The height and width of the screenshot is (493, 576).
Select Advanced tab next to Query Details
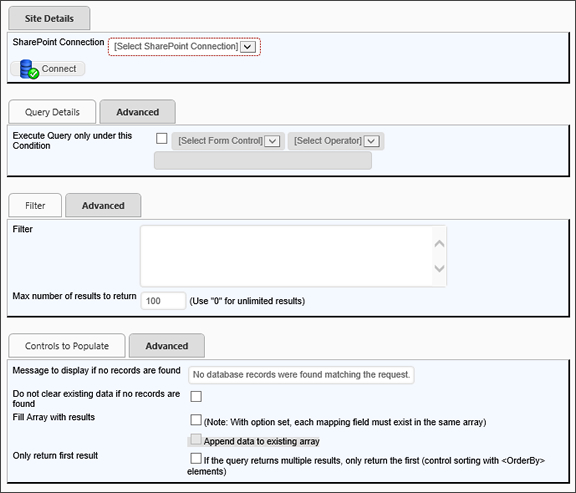click(138, 112)
